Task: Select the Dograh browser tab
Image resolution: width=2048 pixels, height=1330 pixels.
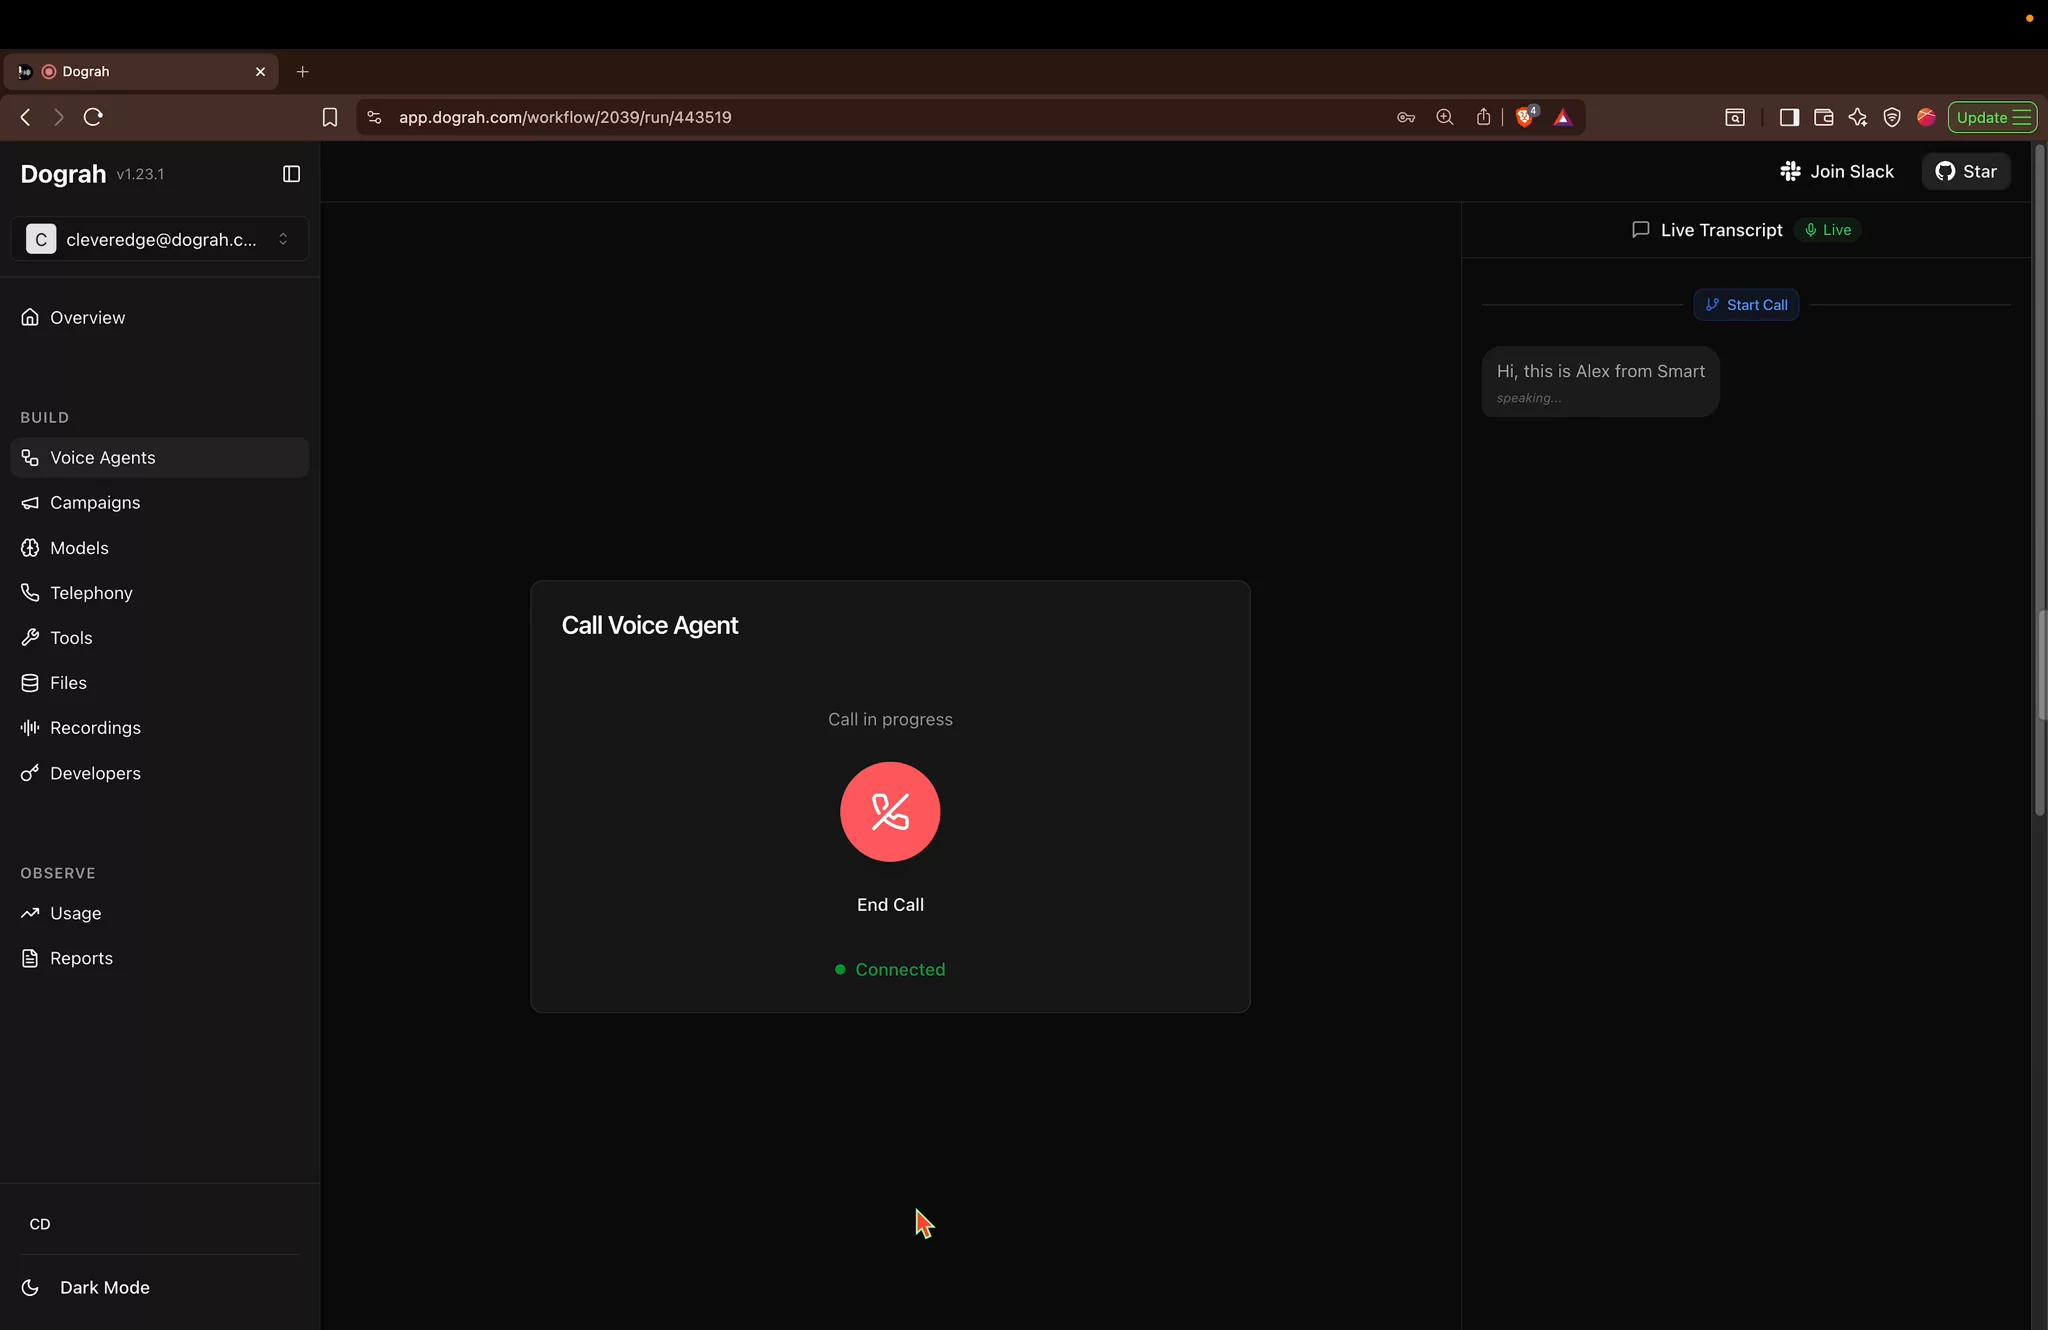Action: click(x=140, y=71)
